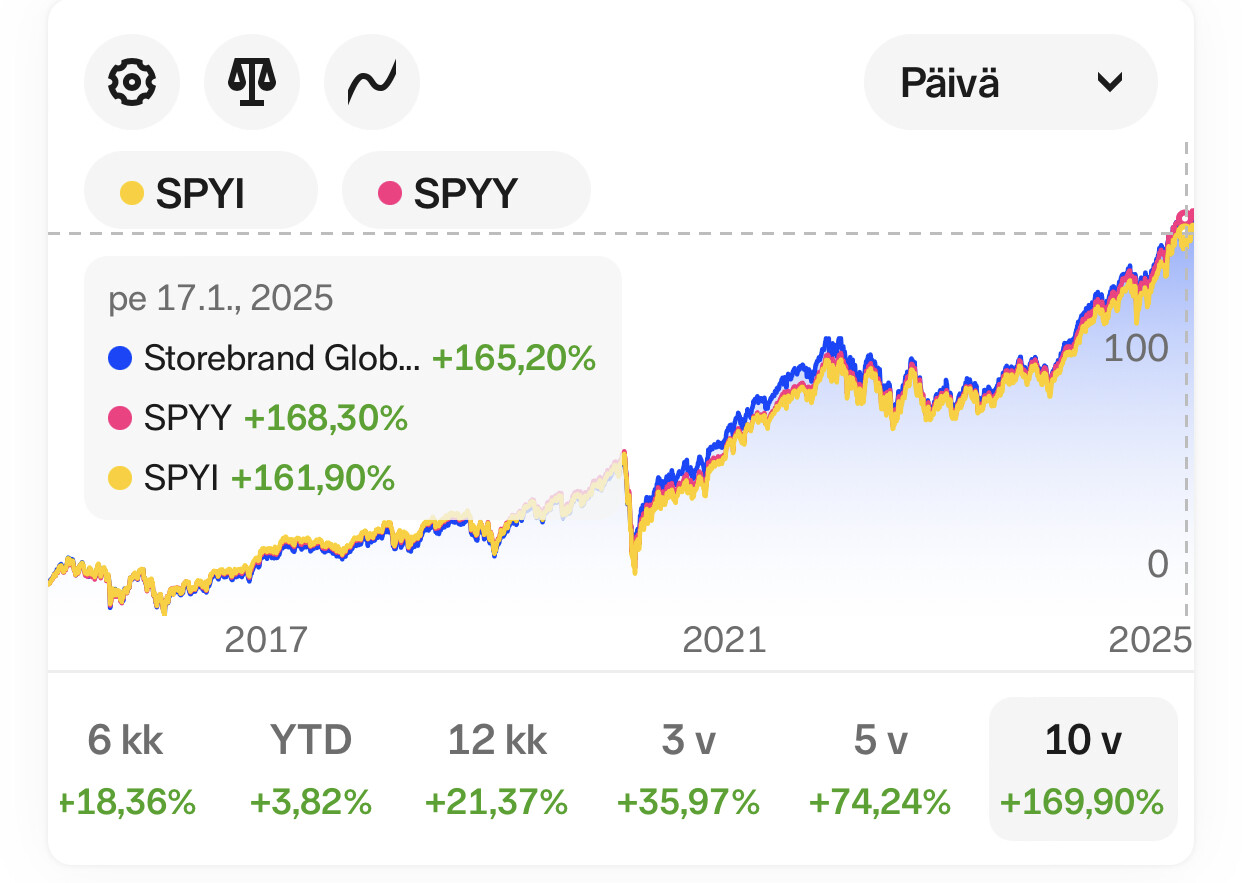Select the curve line chart icon
The image size is (1242, 883).
pyautogui.click(x=372, y=83)
